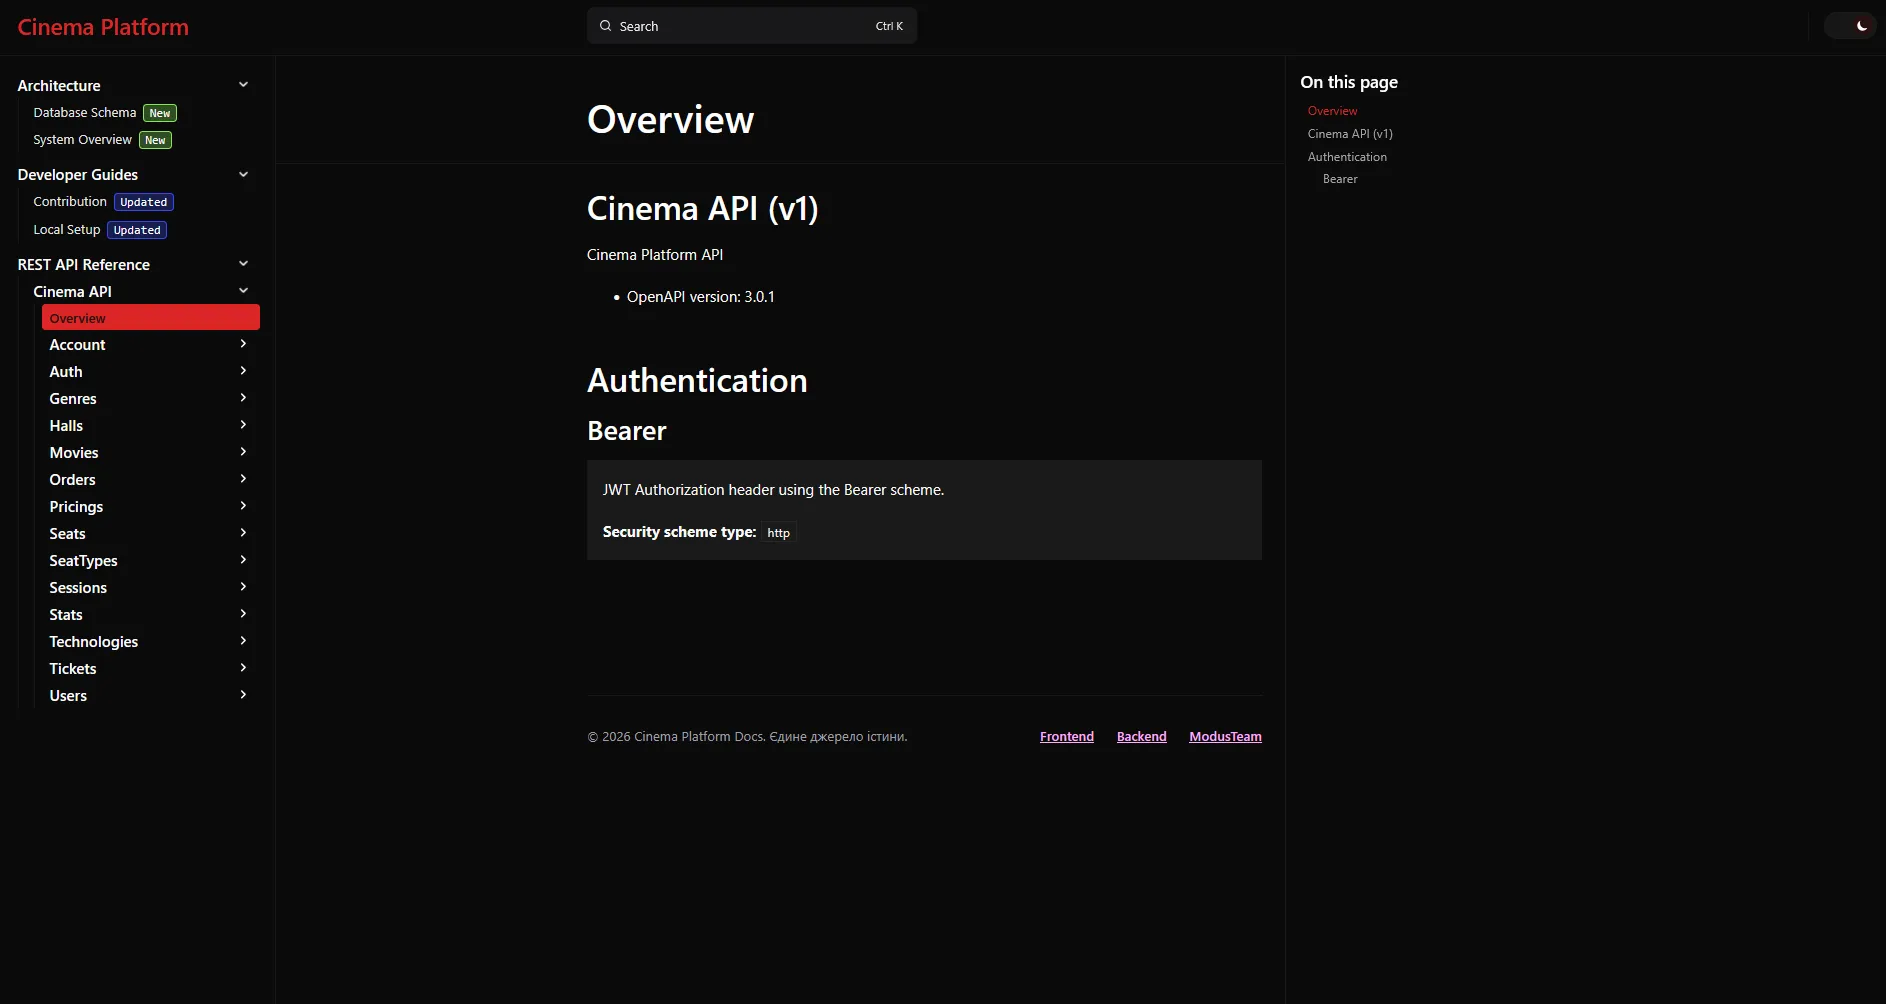Open the ModusTeam footer link
The image size is (1886, 1004).
pyautogui.click(x=1225, y=736)
